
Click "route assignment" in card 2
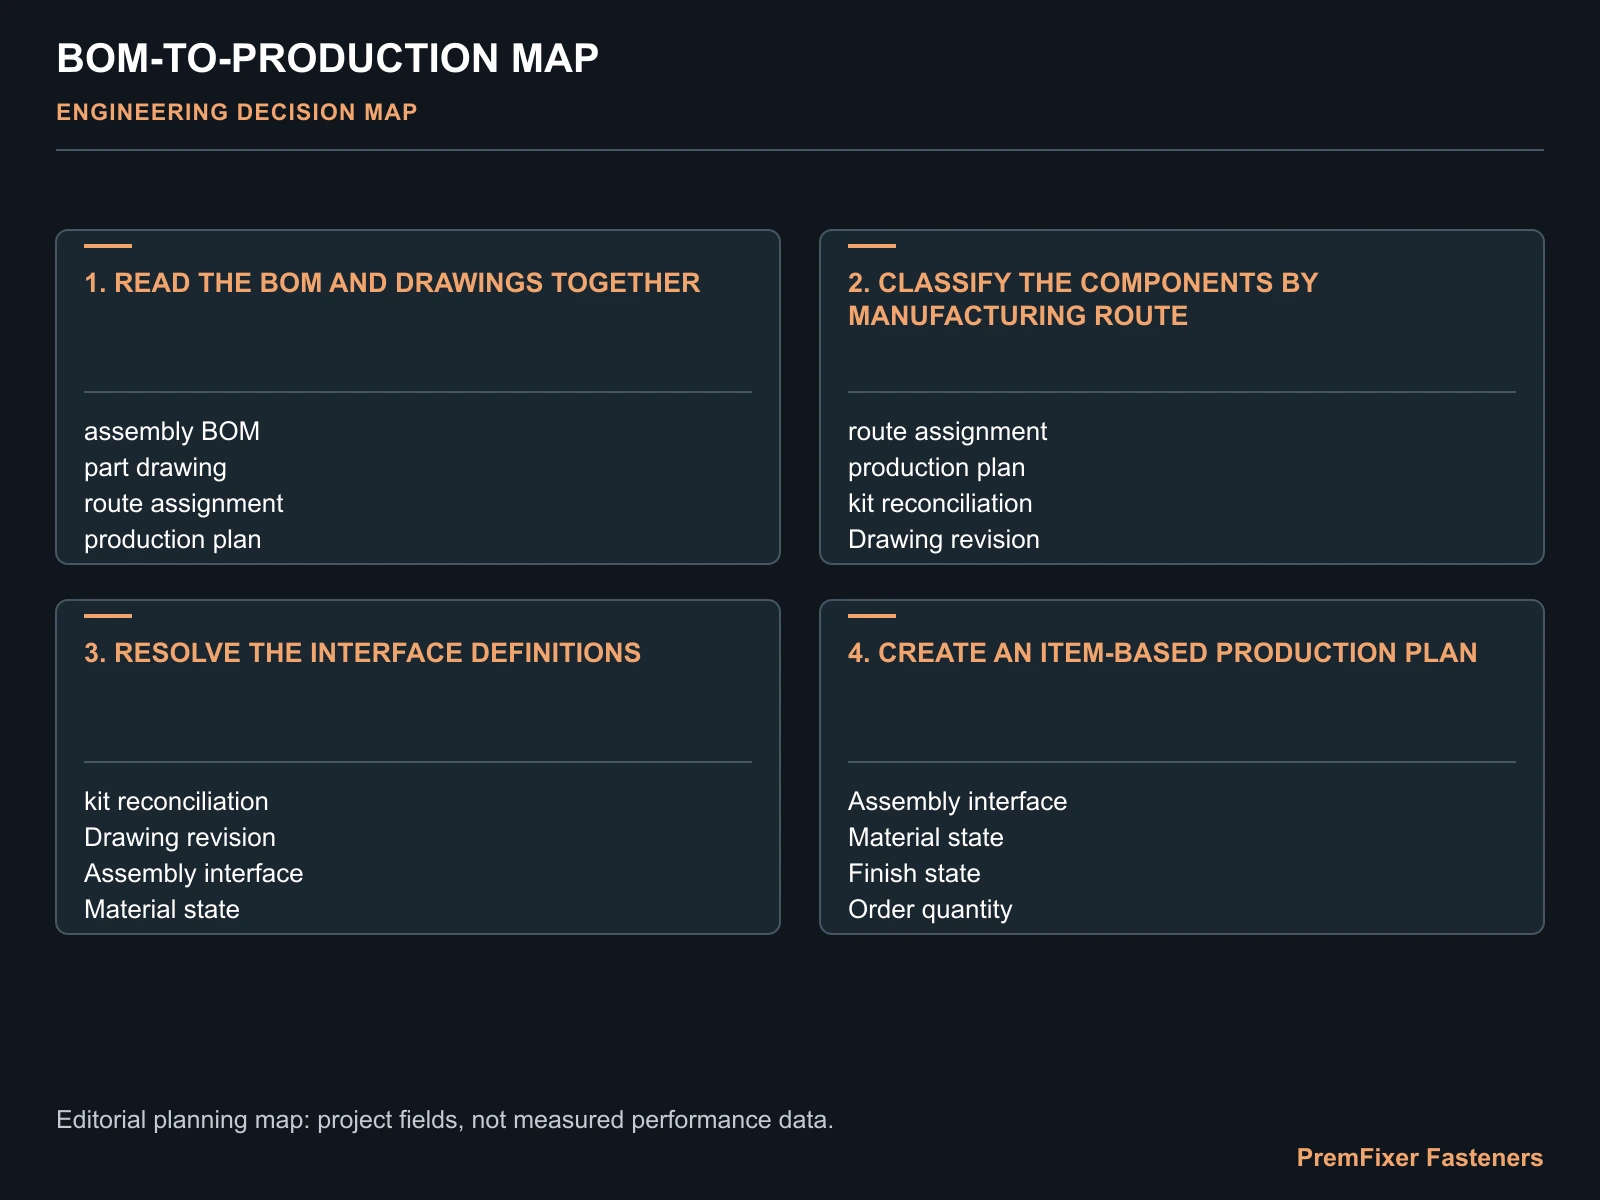pyautogui.click(x=947, y=431)
